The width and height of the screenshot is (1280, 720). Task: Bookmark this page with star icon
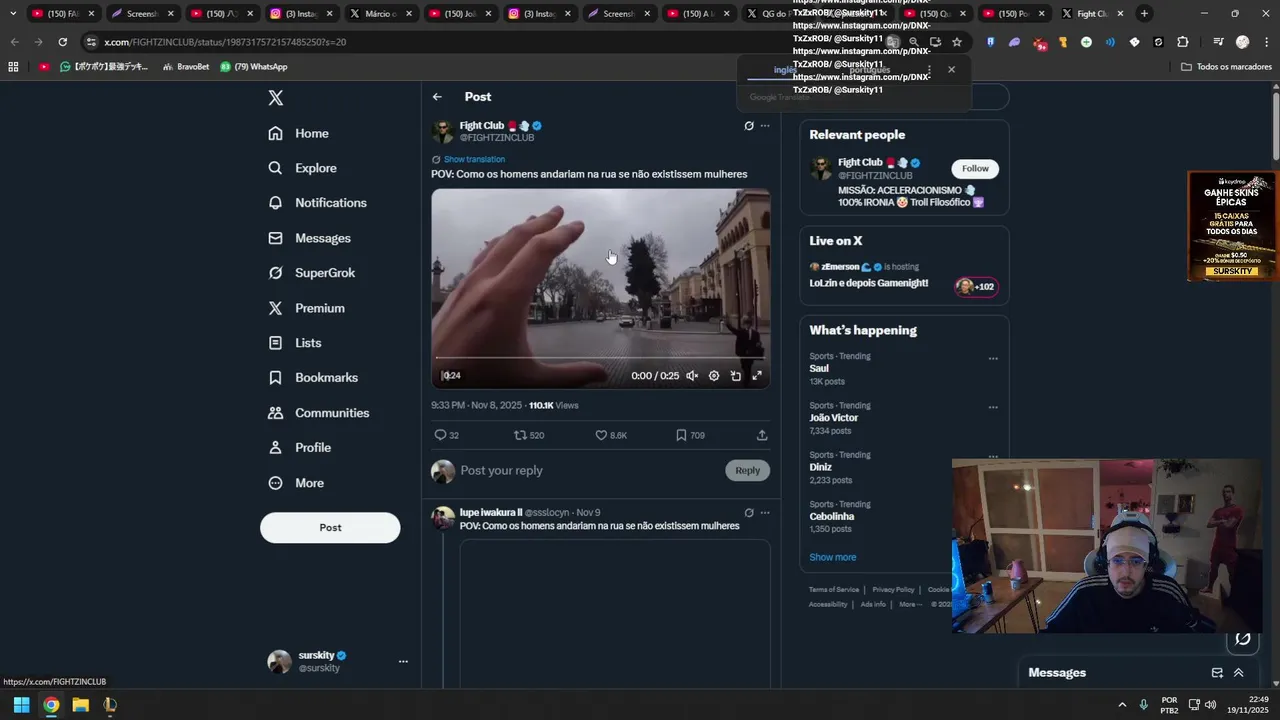point(957,42)
